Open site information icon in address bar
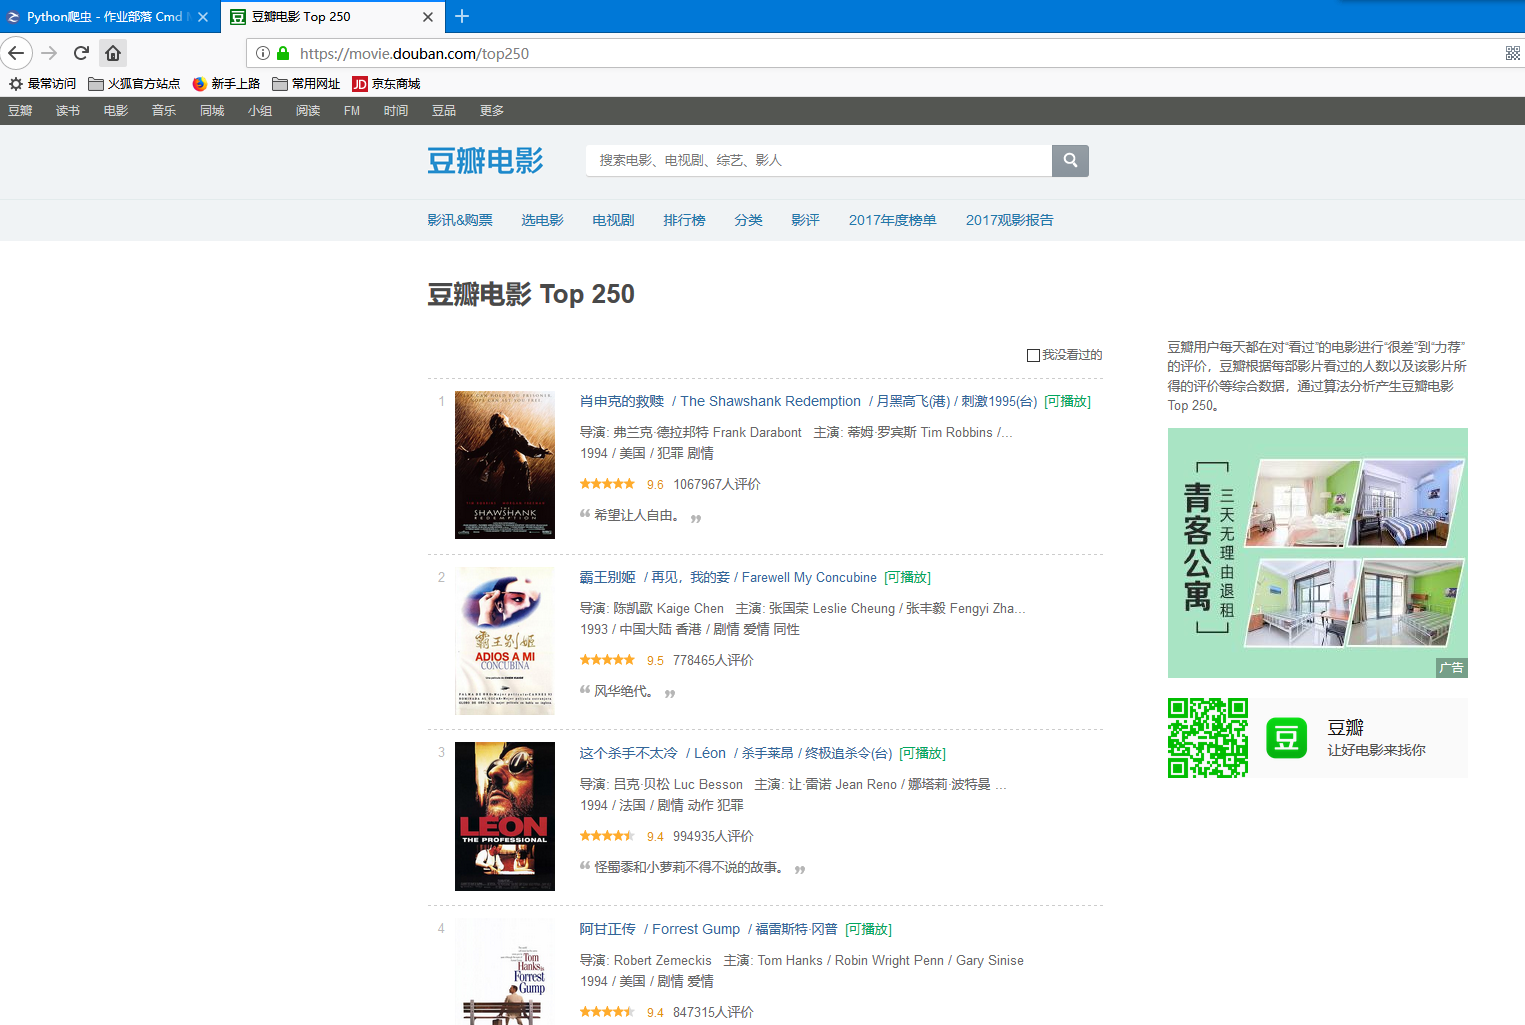The image size is (1525, 1025). (x=263, y=53)
